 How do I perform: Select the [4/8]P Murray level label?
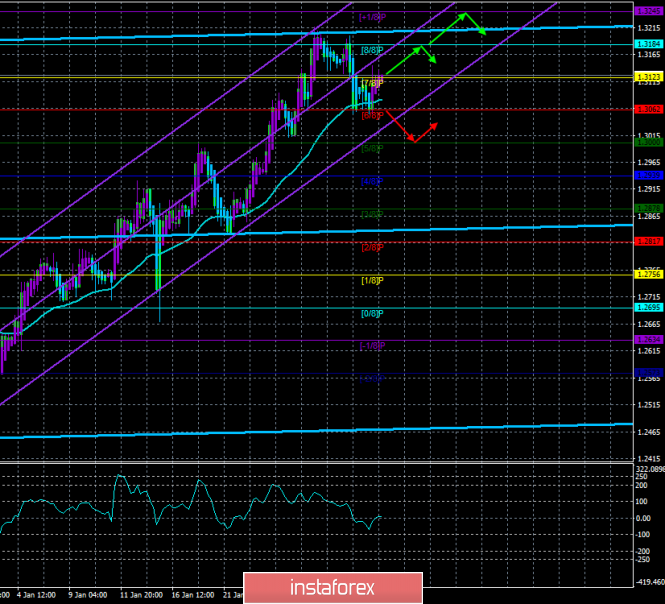point(372,182)
